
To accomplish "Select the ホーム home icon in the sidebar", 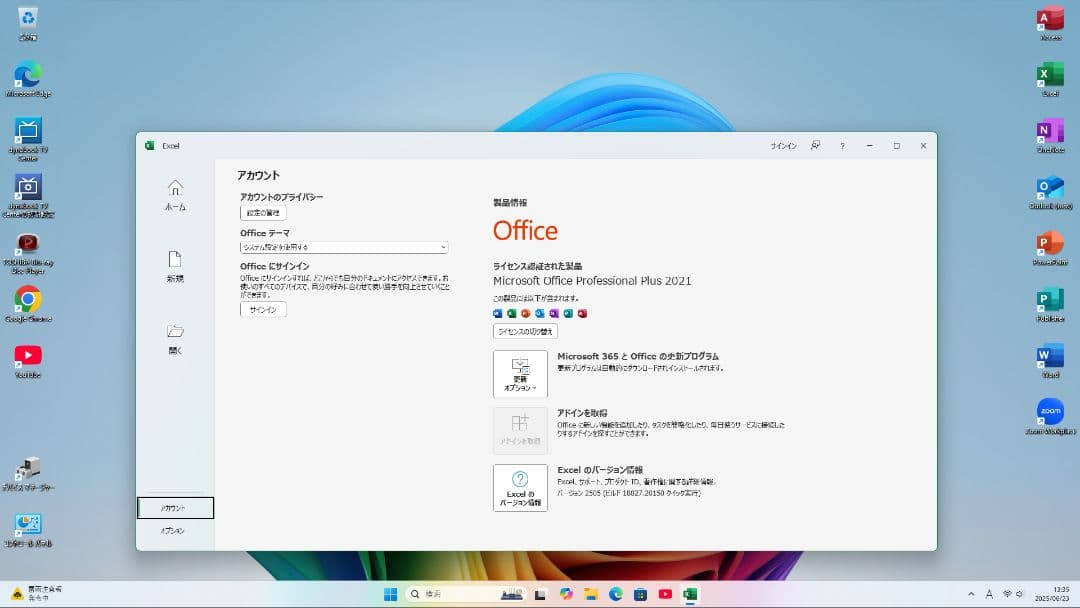I will (175, 197).
